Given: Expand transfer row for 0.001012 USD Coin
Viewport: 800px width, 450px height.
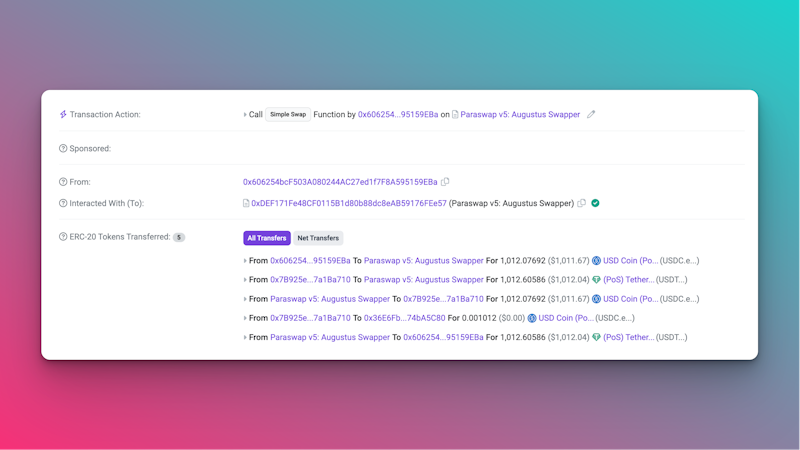Looking at the screenshot, I should click(x=245, y=318).
